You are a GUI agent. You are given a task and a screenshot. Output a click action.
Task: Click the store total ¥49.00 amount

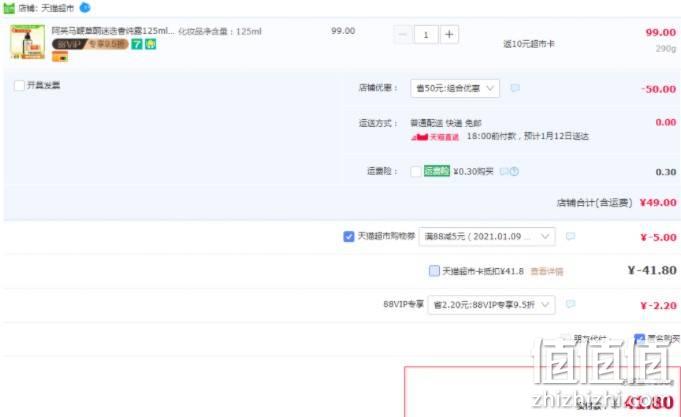pyautogui.click(x=658, y=203)
